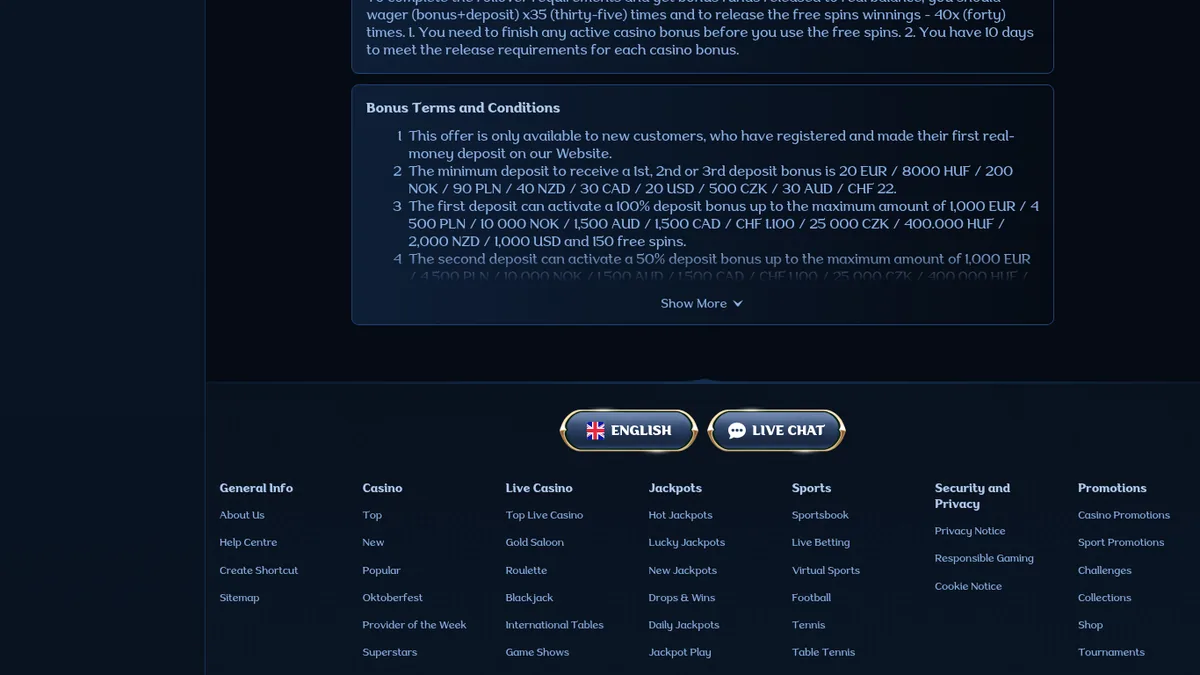Expand terms with Show More chevron
Image resolution: width=1200 pixels, height=675 pixels.
[x=738, y=303]
